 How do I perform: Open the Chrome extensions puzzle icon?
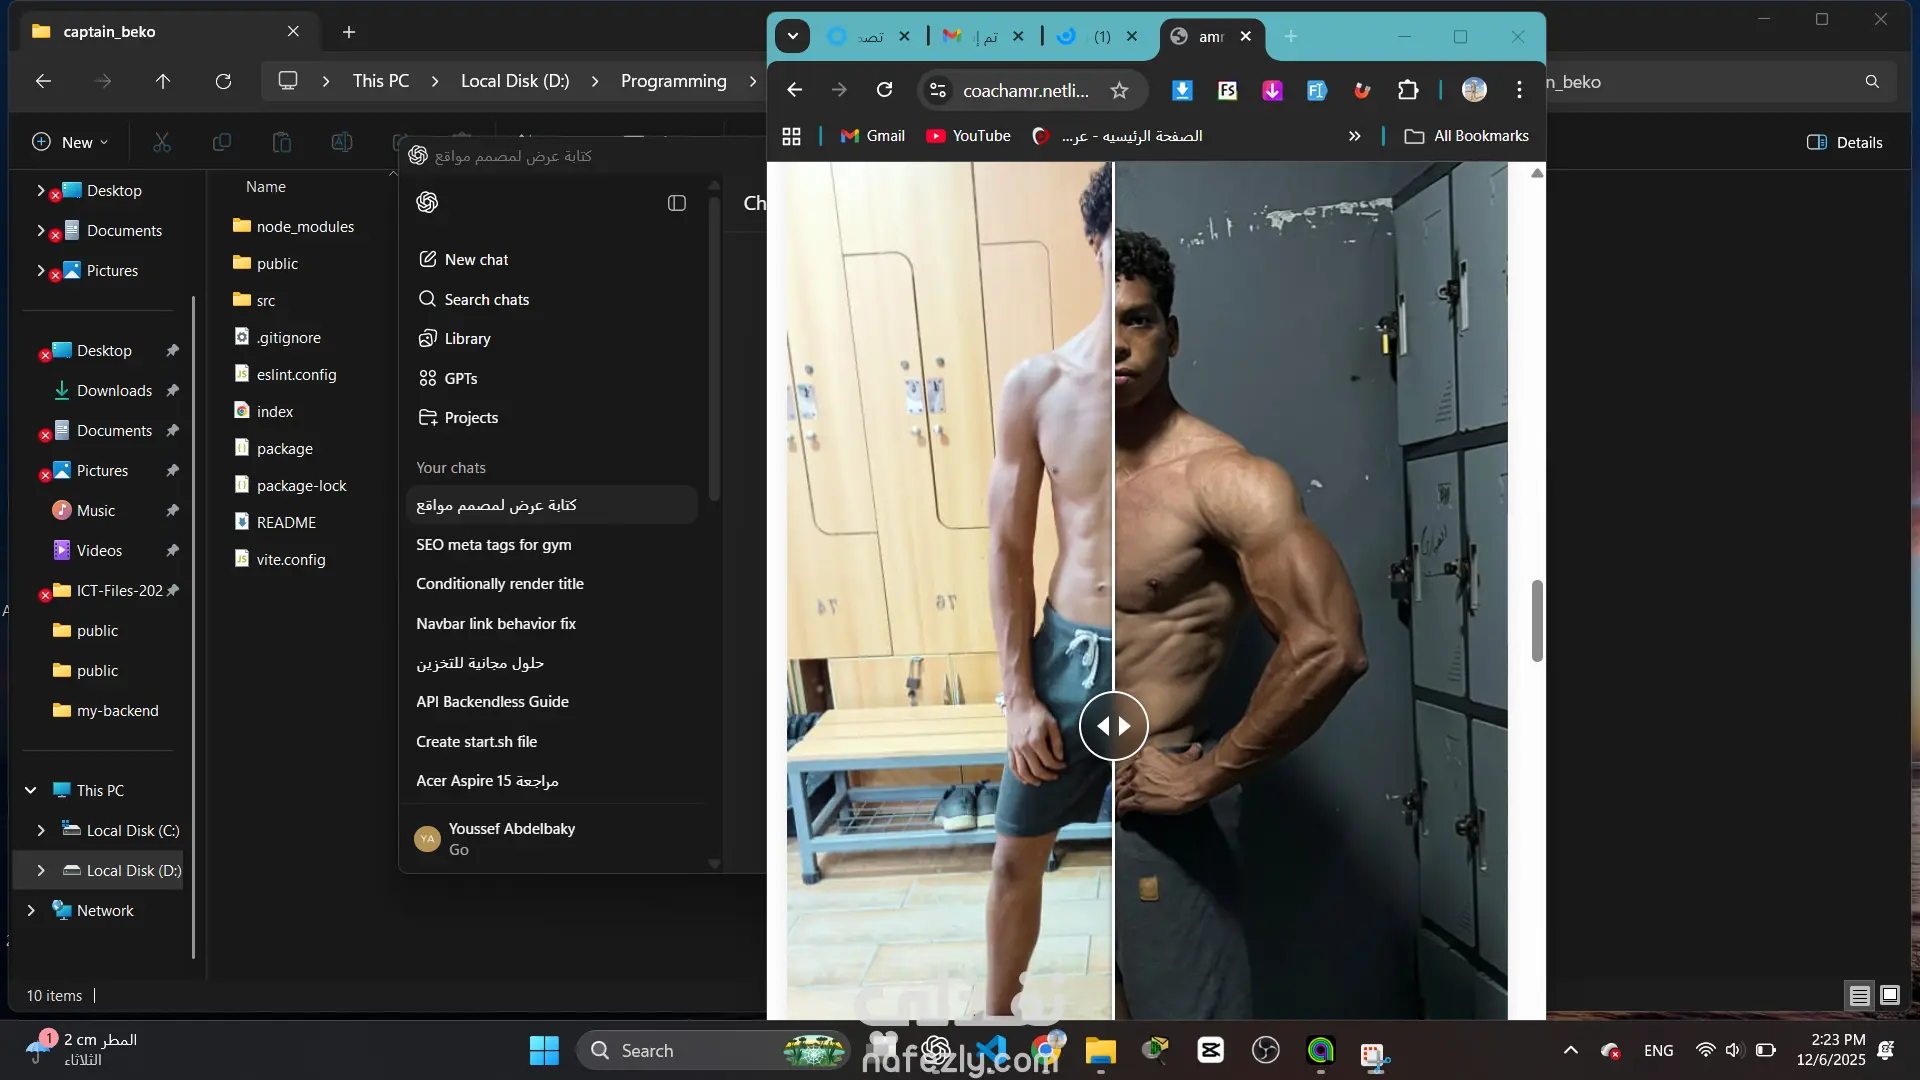click(x=1408, y=90)
